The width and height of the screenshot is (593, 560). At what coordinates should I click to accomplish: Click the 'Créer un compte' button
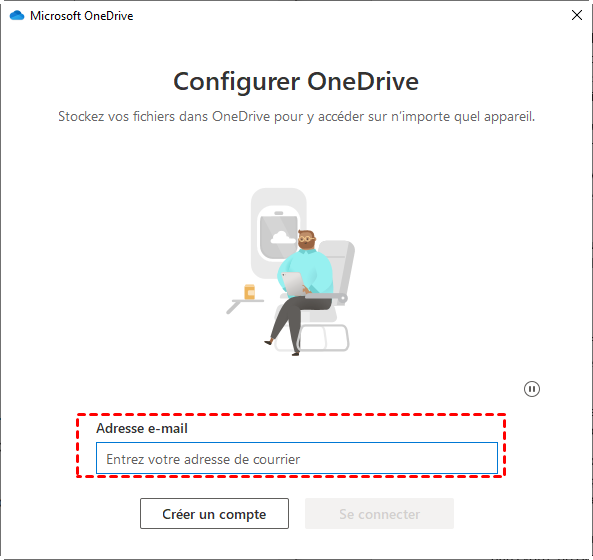click(214, 513)
